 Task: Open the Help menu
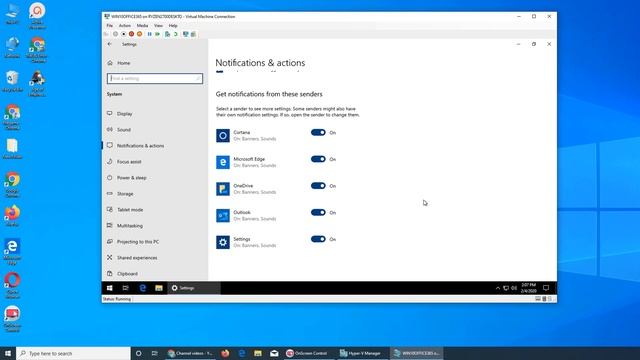[173, 25]
